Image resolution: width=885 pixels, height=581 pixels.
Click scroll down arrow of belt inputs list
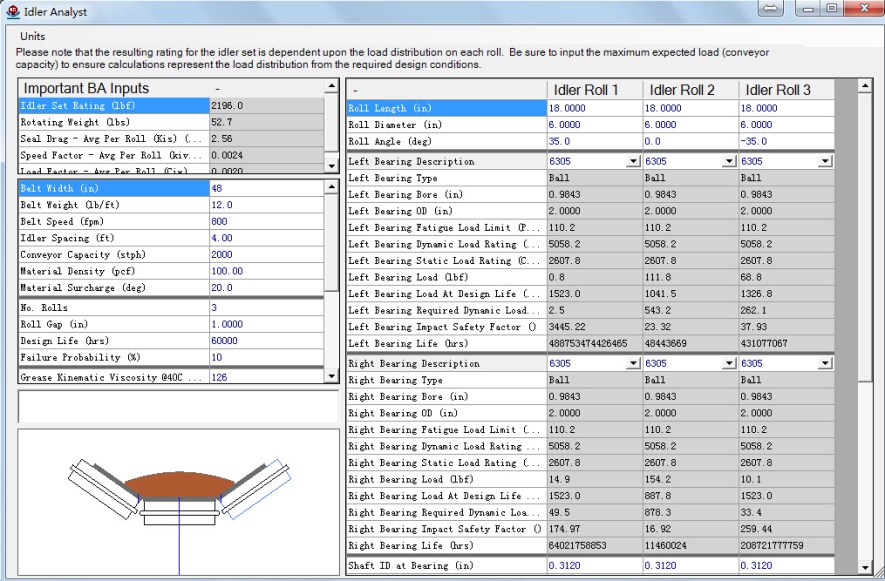(x=331, y=375)
